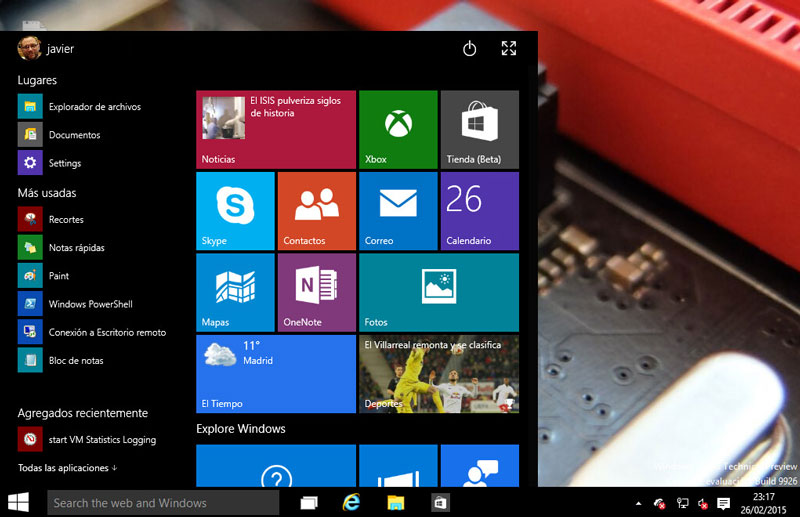800x517 pixels.
Task: Launch Recortes snipping tool
Action: [x=51, y=219]
